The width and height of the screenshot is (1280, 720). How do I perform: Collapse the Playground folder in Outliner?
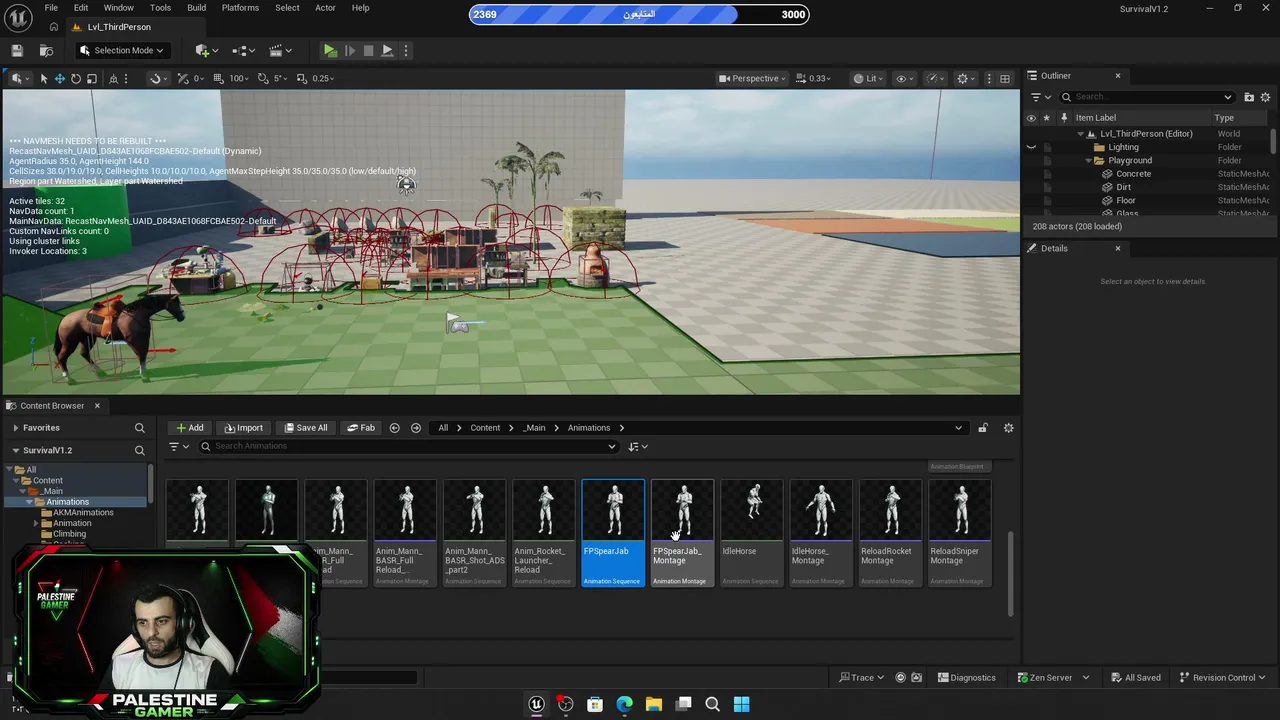coord(1088,160)
